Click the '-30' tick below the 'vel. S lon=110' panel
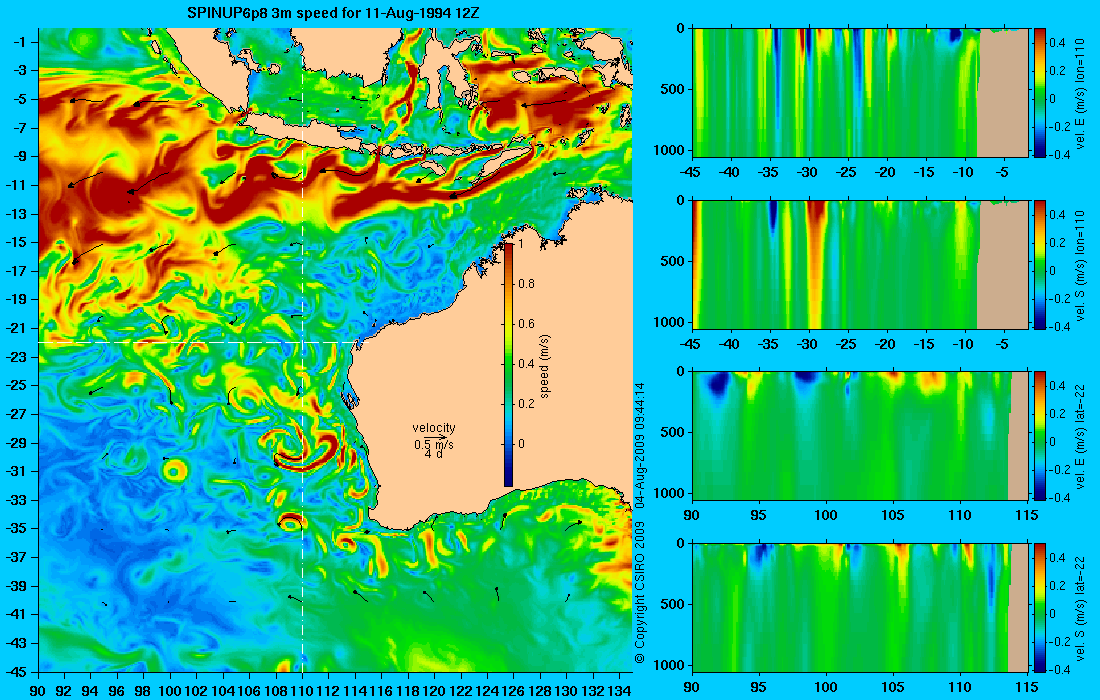 [808, 344]
